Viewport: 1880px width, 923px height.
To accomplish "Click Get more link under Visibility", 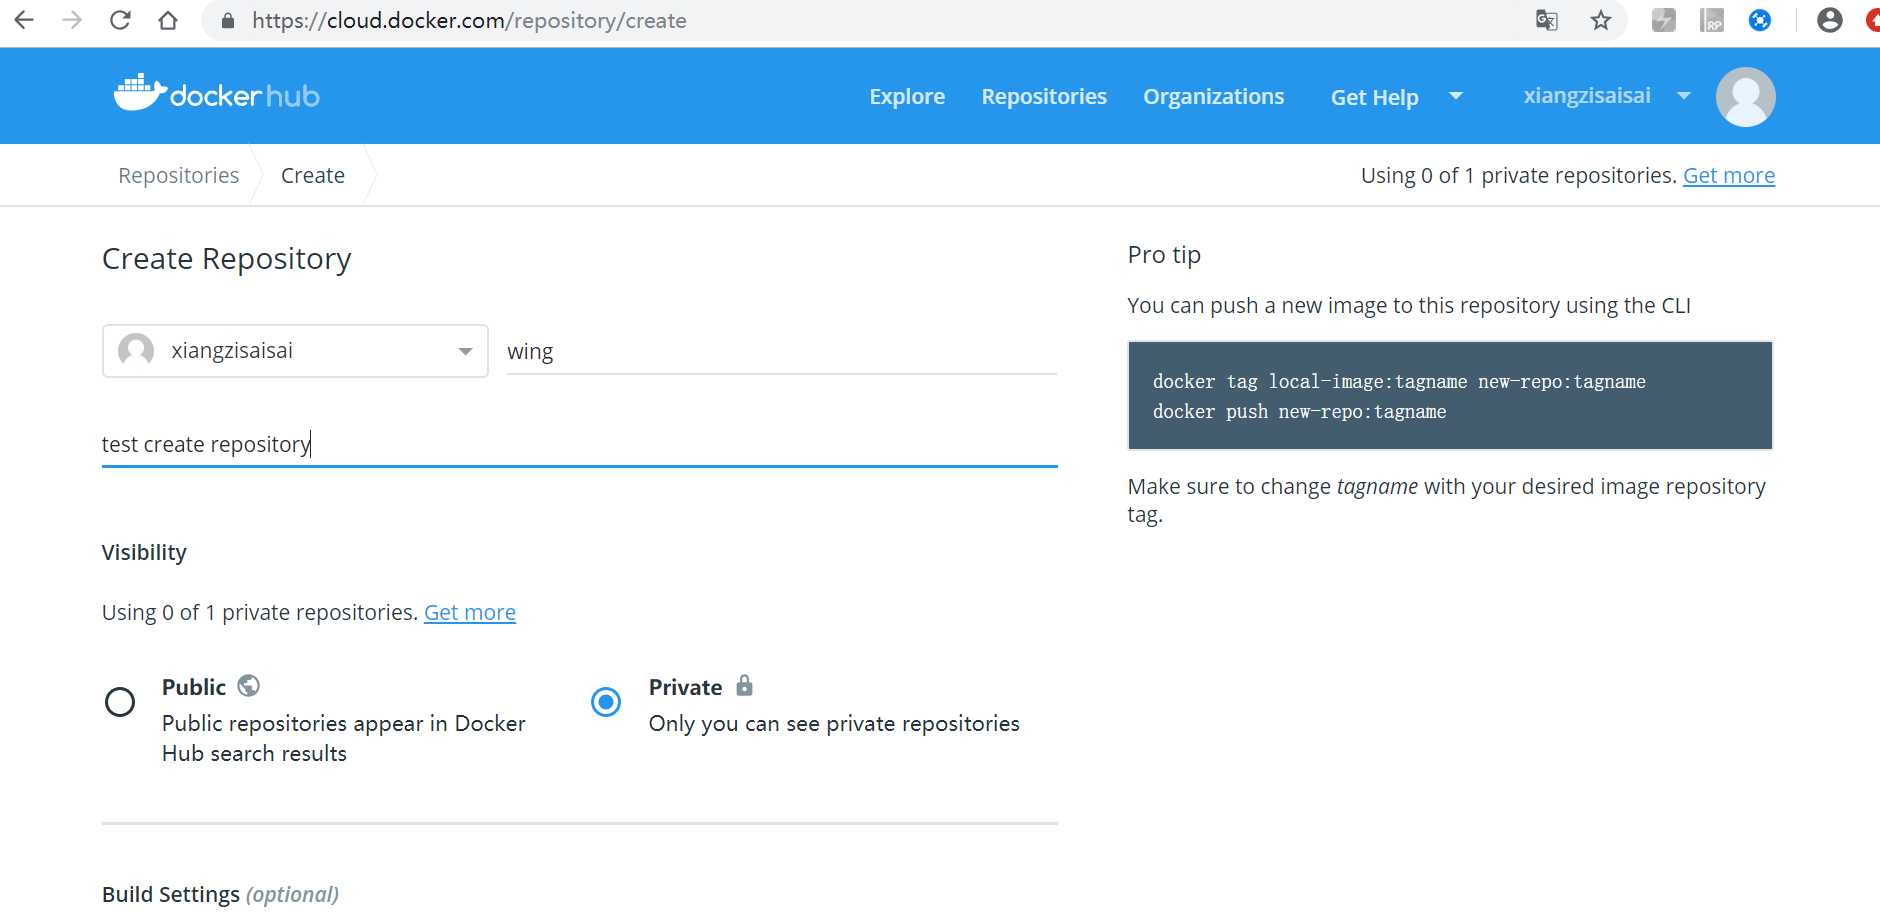I will (x=470, y=613).
